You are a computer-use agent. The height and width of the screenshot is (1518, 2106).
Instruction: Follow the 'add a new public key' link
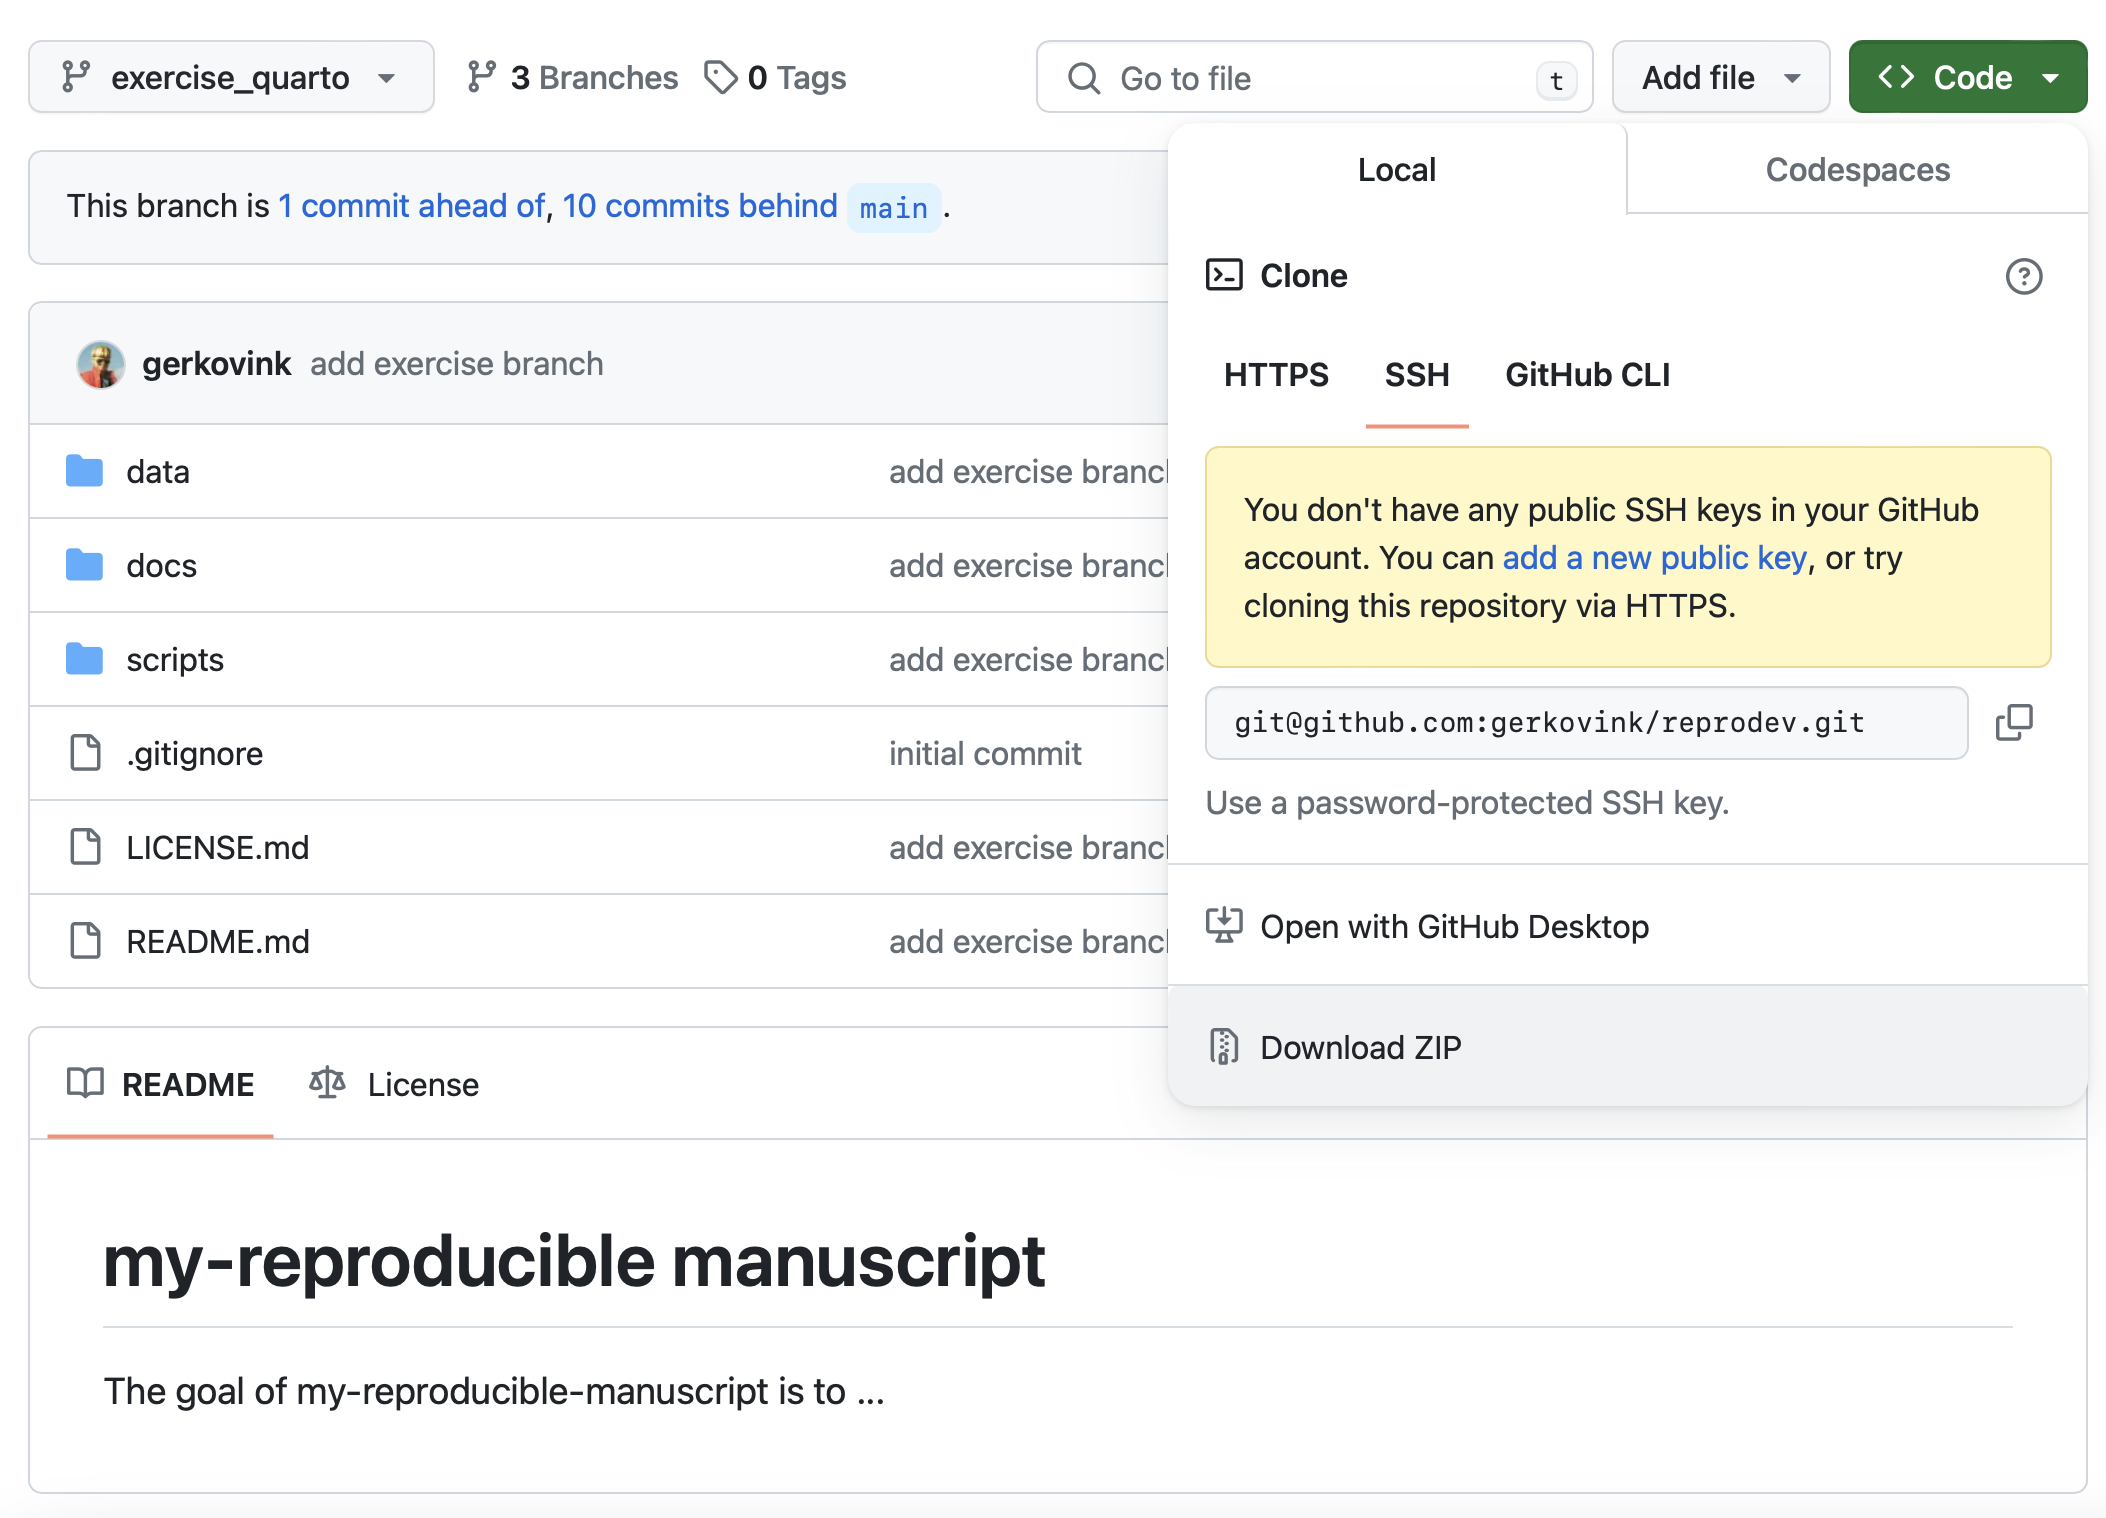tap(1655, 558)
